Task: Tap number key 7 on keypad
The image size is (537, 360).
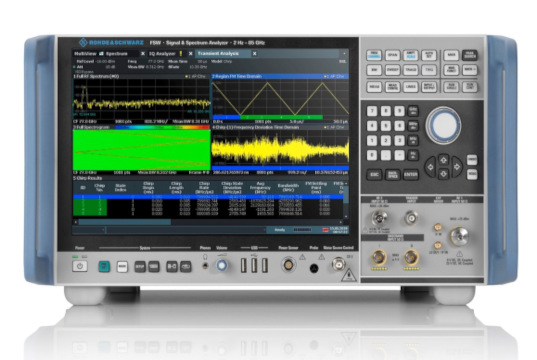Action: 372,111
